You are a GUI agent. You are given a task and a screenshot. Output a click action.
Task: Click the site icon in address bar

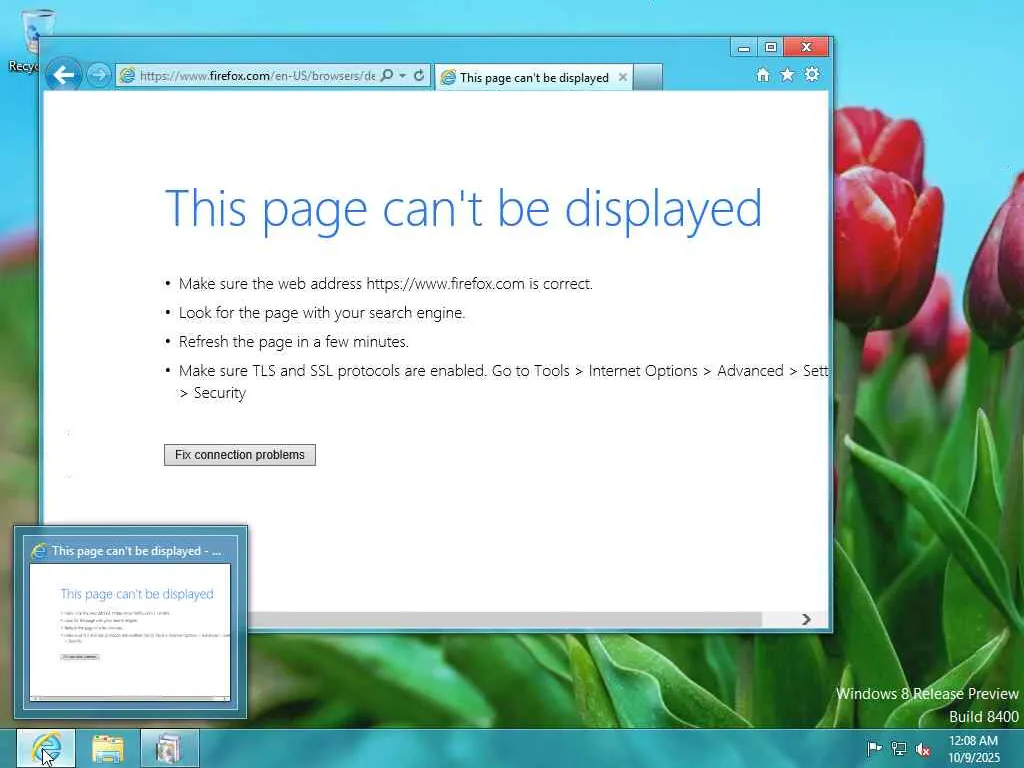(x=127, y=76)
